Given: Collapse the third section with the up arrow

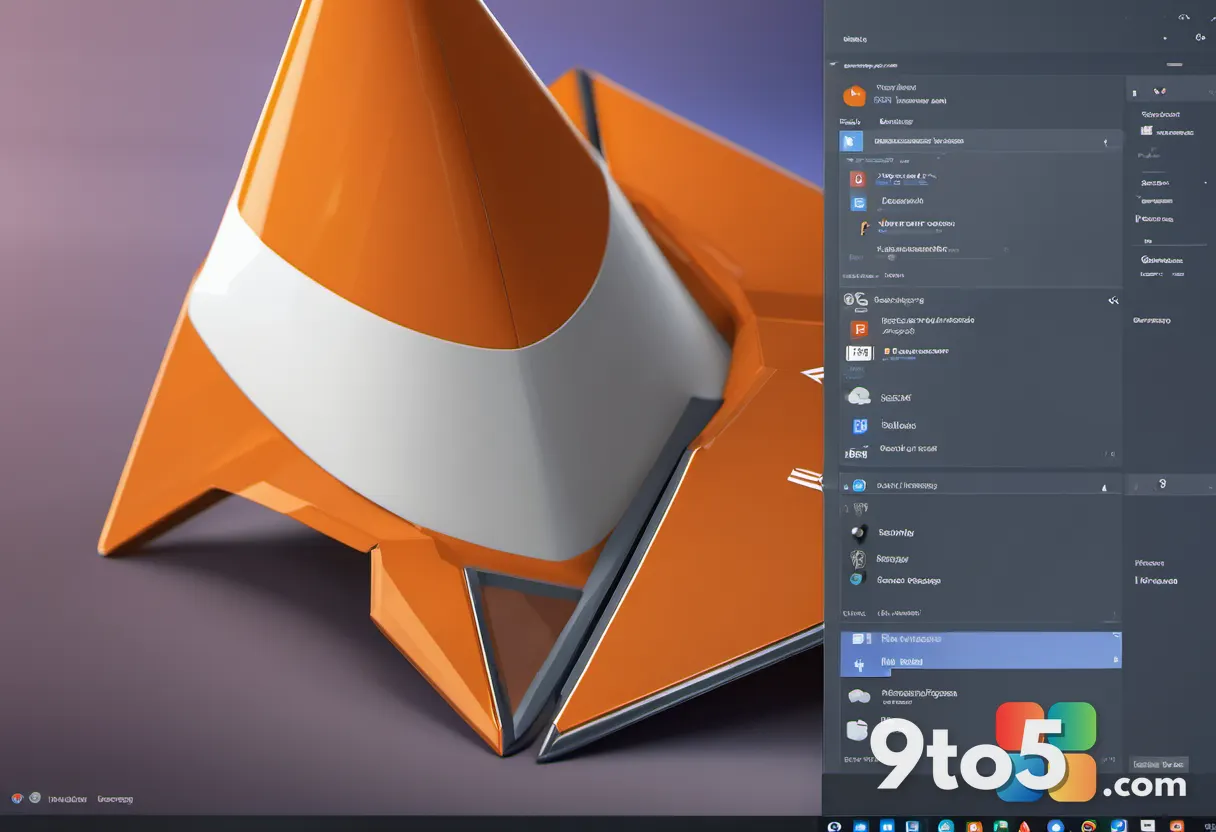Looking at the screenshot, I should point(1104,488).
